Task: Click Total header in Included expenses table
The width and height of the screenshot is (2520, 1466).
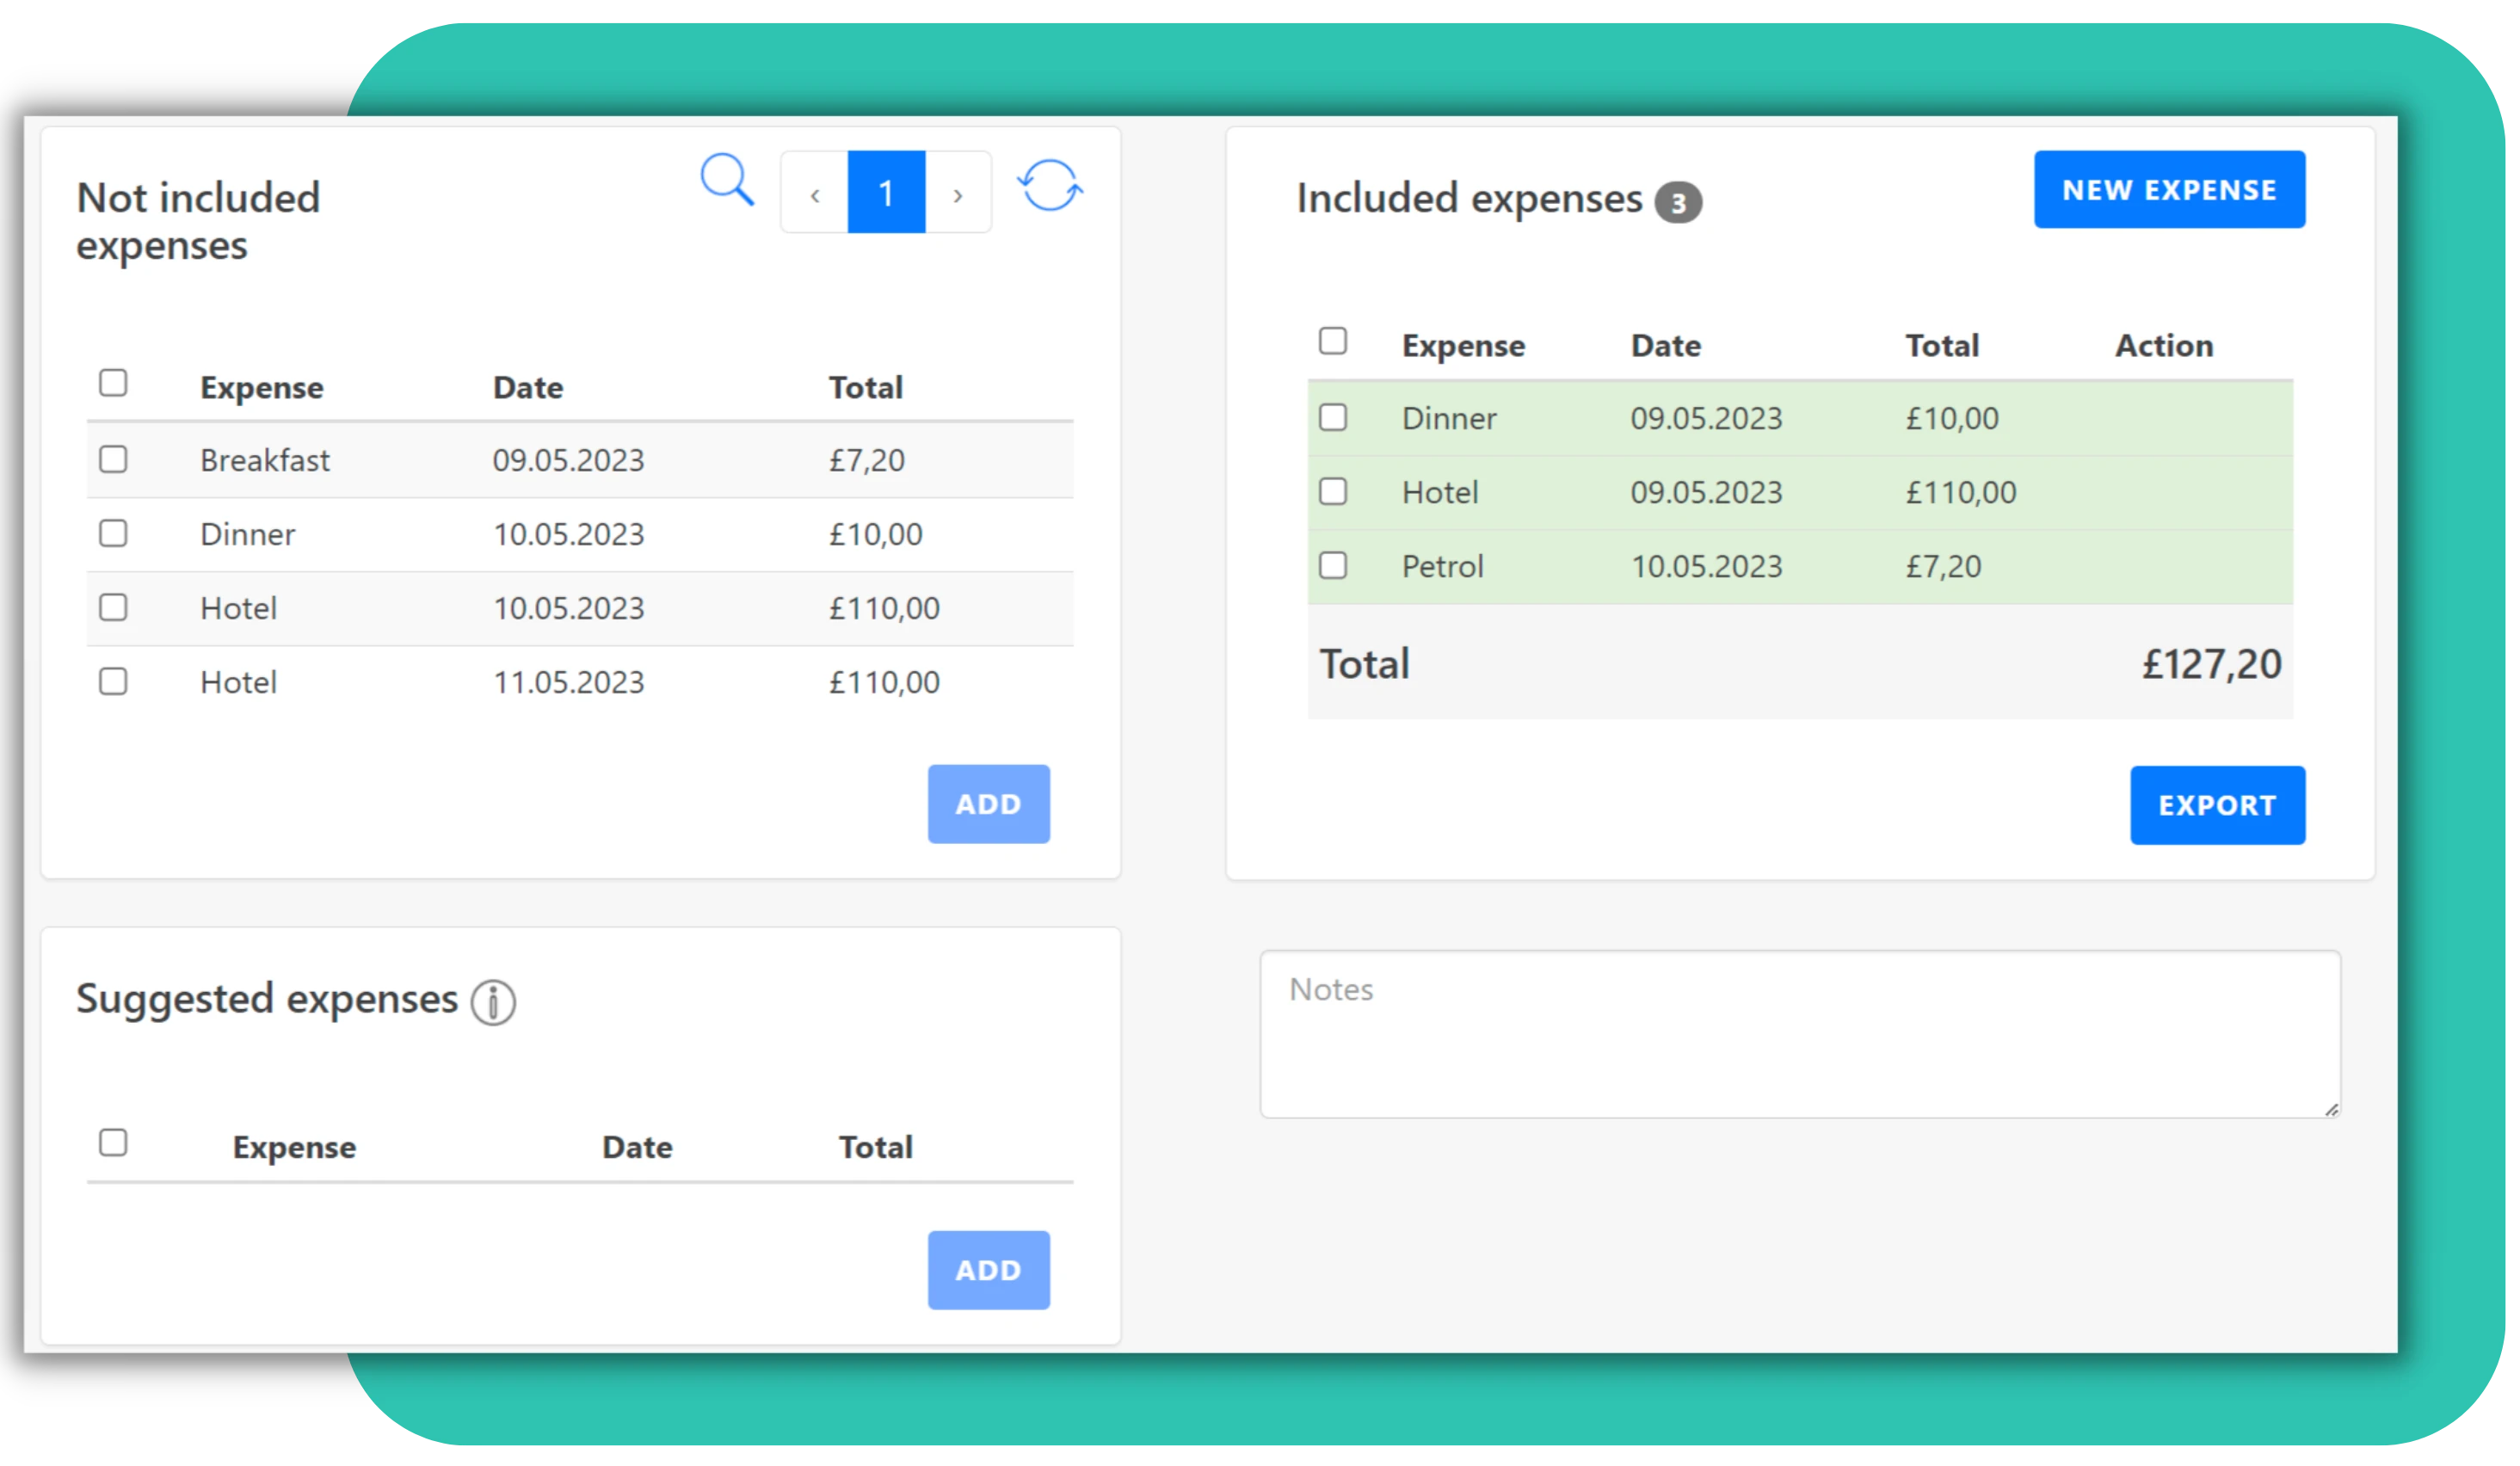Action: [1942, 345]
